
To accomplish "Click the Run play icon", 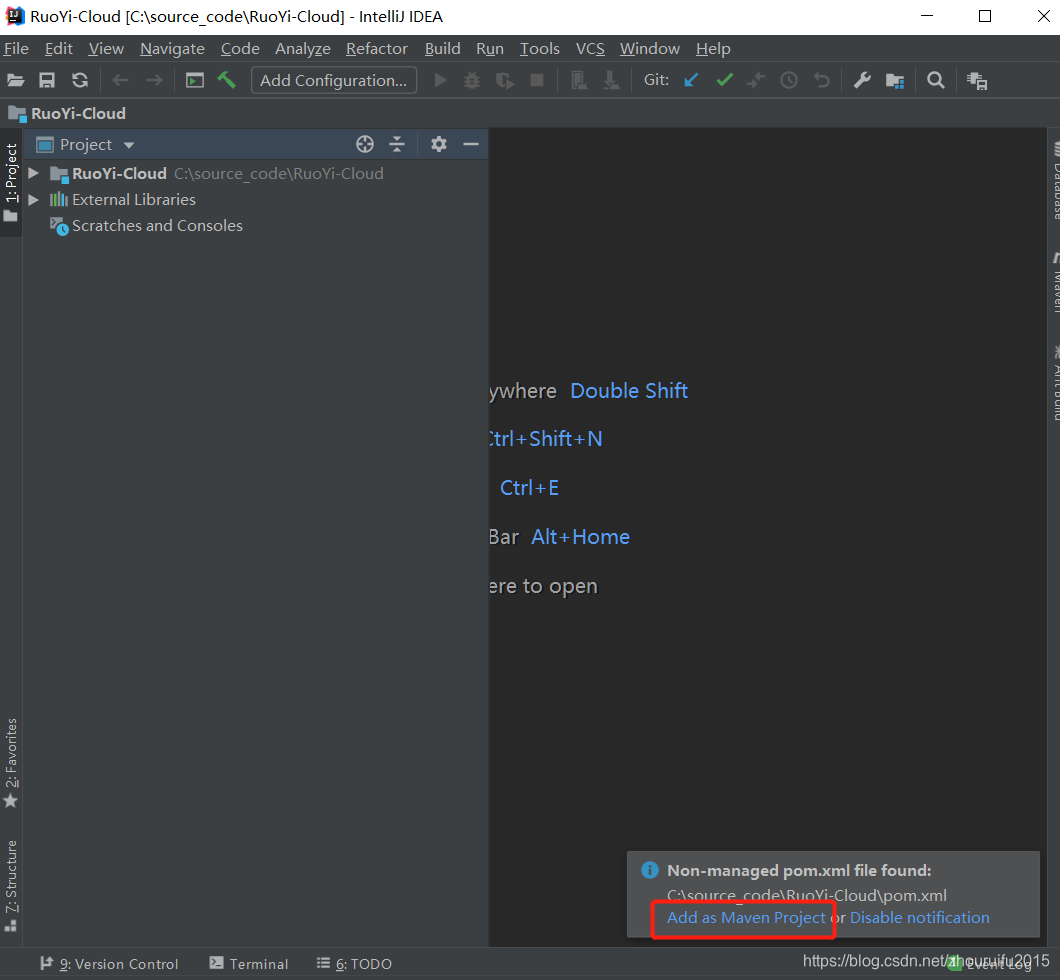I will click(x=440, y=80).
